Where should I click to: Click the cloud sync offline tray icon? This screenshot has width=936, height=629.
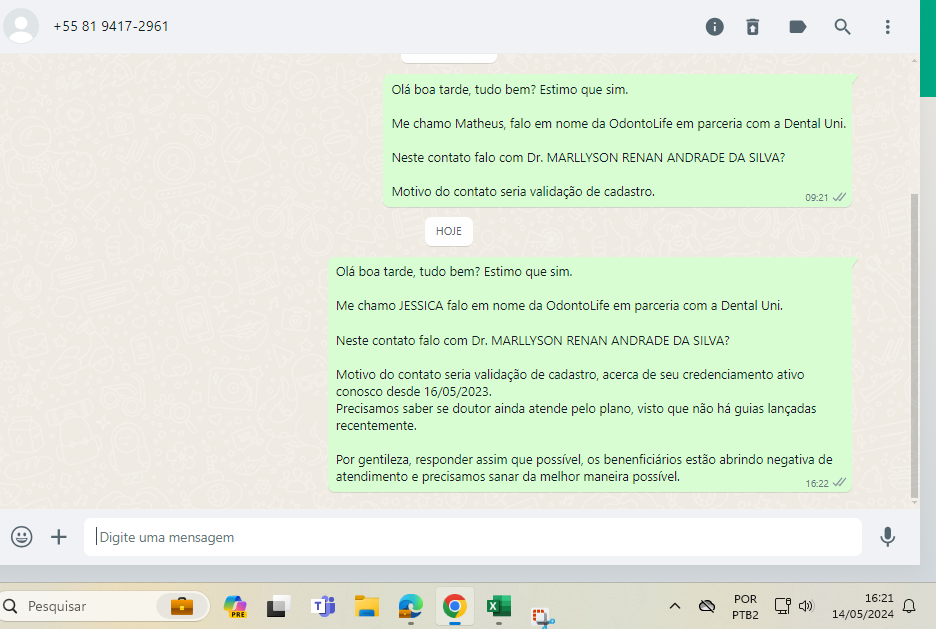(x=707, y=606)
